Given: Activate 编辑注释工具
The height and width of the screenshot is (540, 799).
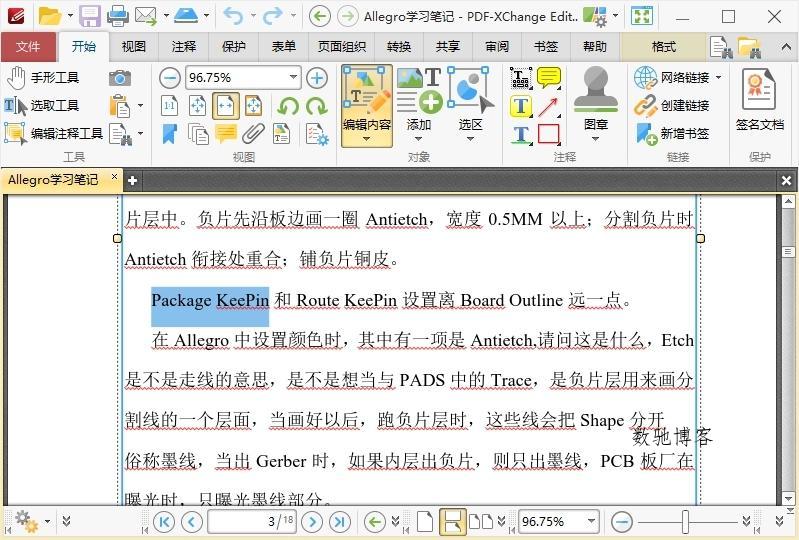Looking at the screenshot, I should pyautogui.click(x=54, y=133).
